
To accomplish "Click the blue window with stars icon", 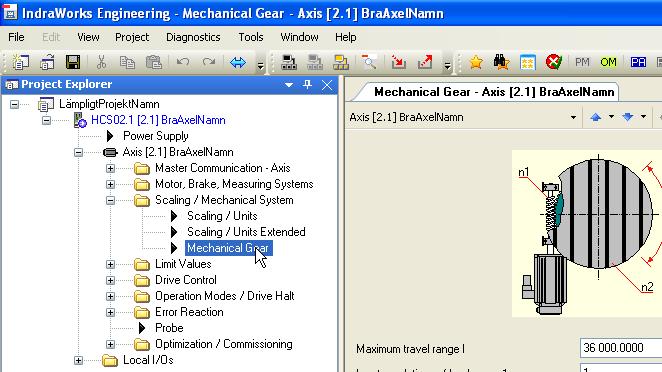I will point(528,62).
